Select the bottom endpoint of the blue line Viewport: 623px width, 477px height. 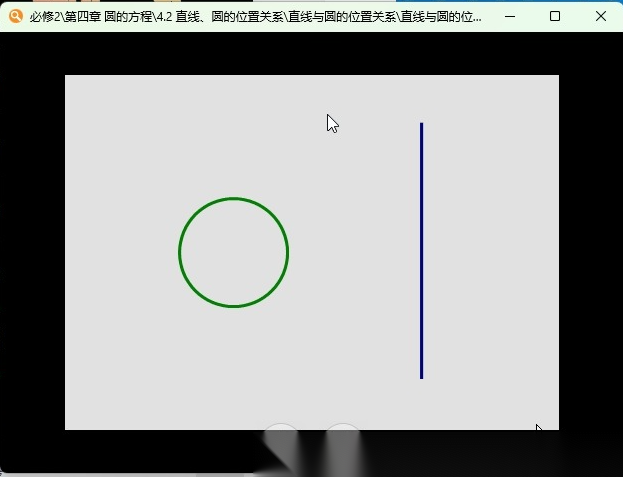click(421, 377)
